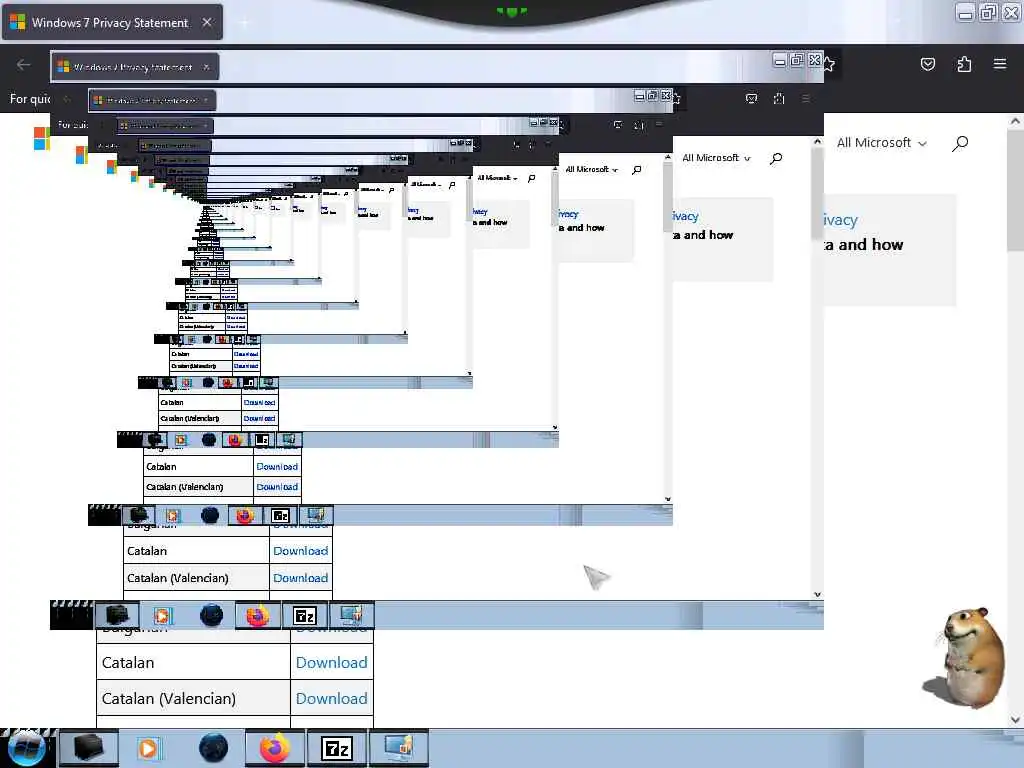Go back using the outermost browser back arrow

tap(24, 64)
